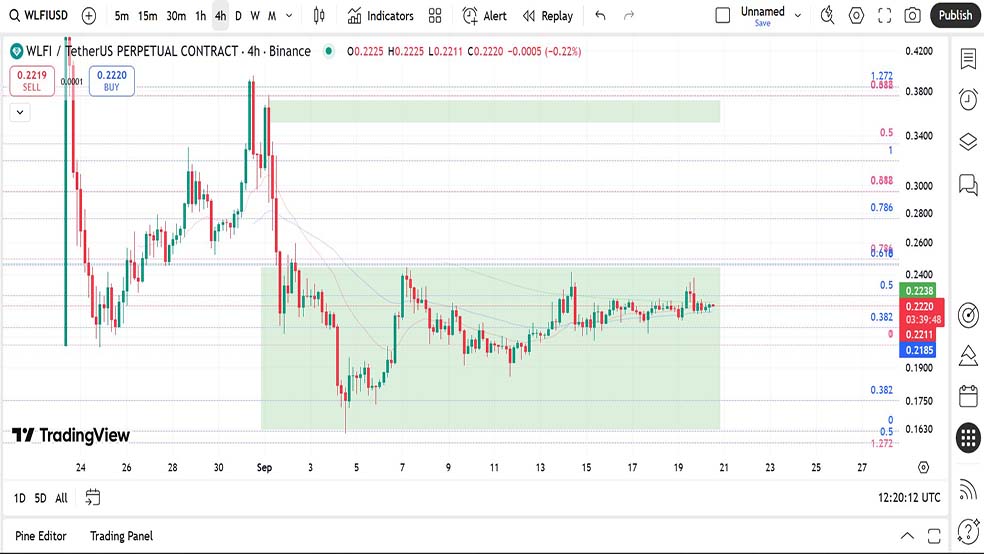Maximize the bottom panel
Image resolution: width=984 pixels, height=554 pixels.
(x=934, y=536)
